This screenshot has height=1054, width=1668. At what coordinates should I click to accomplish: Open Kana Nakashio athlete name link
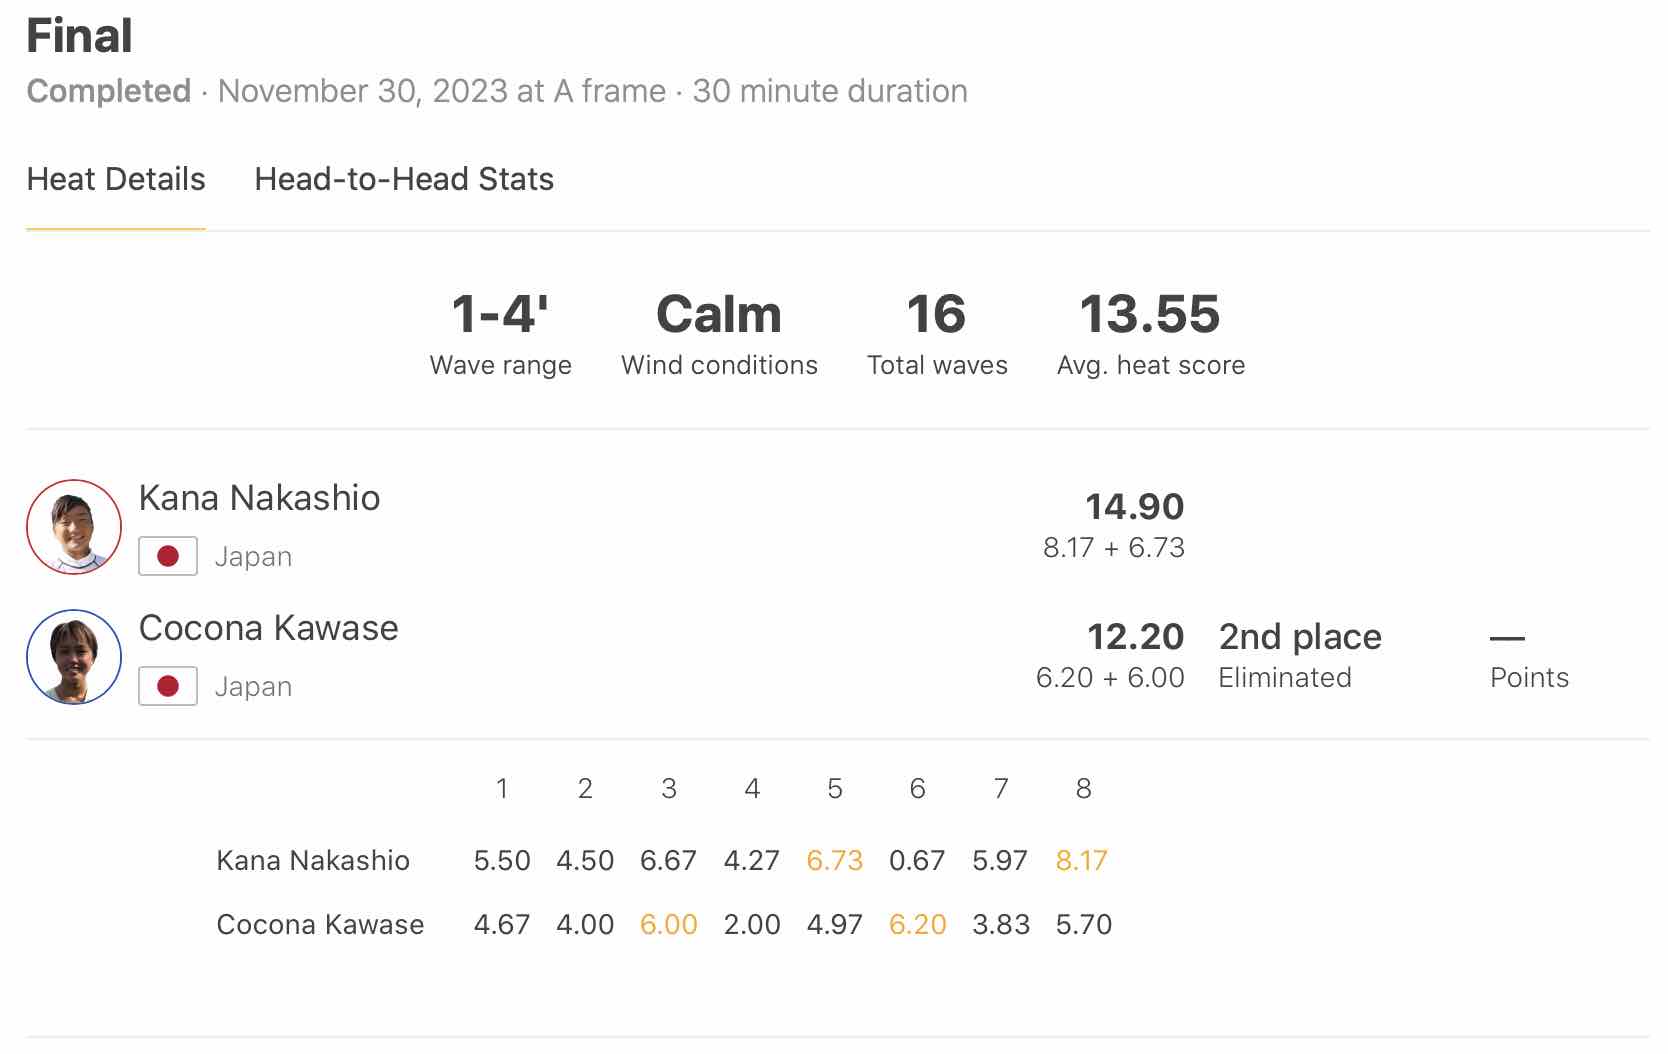tap(259, 498)
